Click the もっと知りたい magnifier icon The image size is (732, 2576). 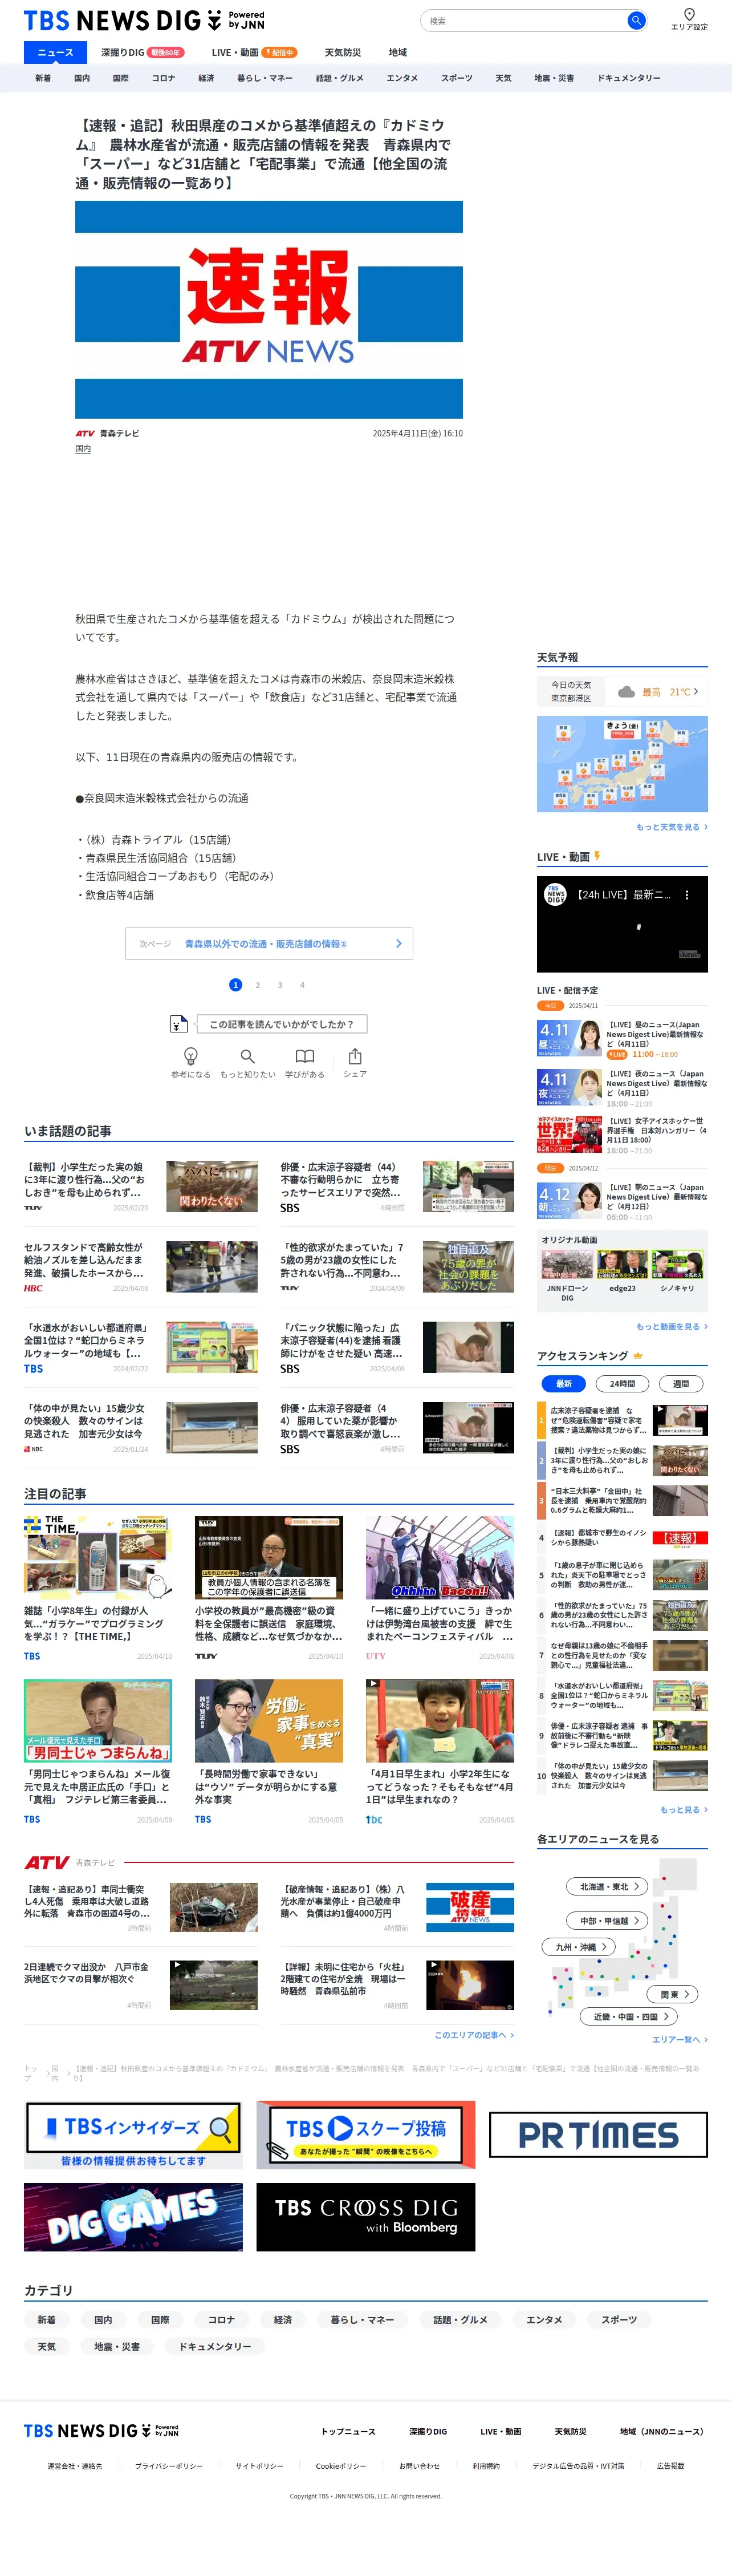248,1056
